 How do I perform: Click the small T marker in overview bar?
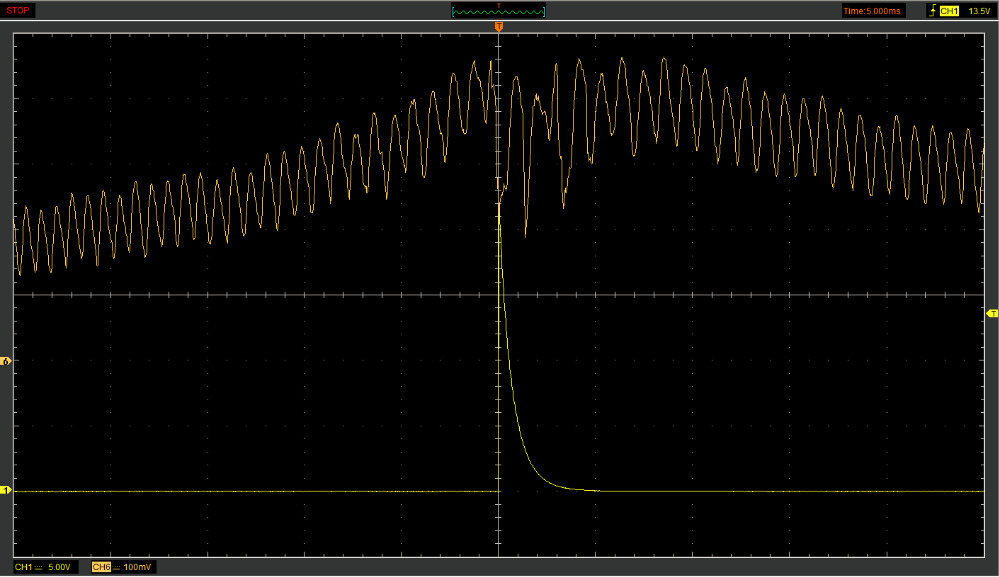click(x=498, y=5)
